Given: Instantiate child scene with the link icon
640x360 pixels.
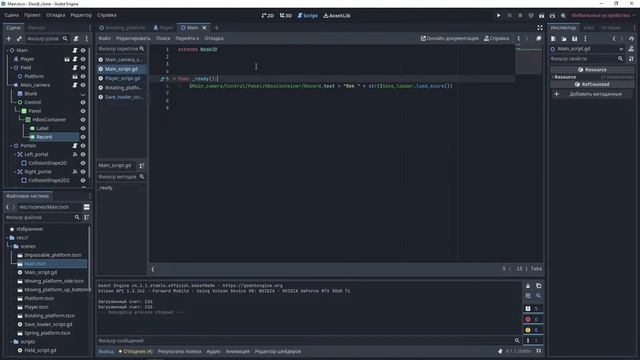Looking at the screenshot, I should point(19,39).
